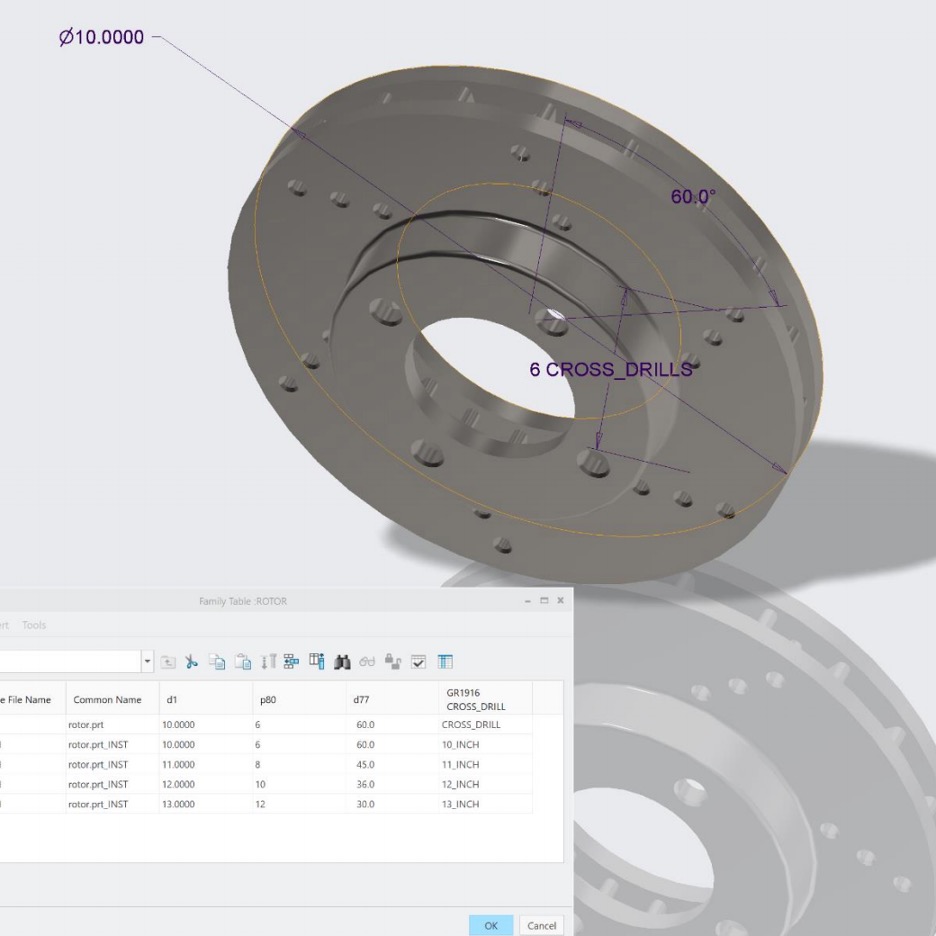Click the verify instances checkmark icon
This screenshot has width=936, height=936.
point(418,661)
